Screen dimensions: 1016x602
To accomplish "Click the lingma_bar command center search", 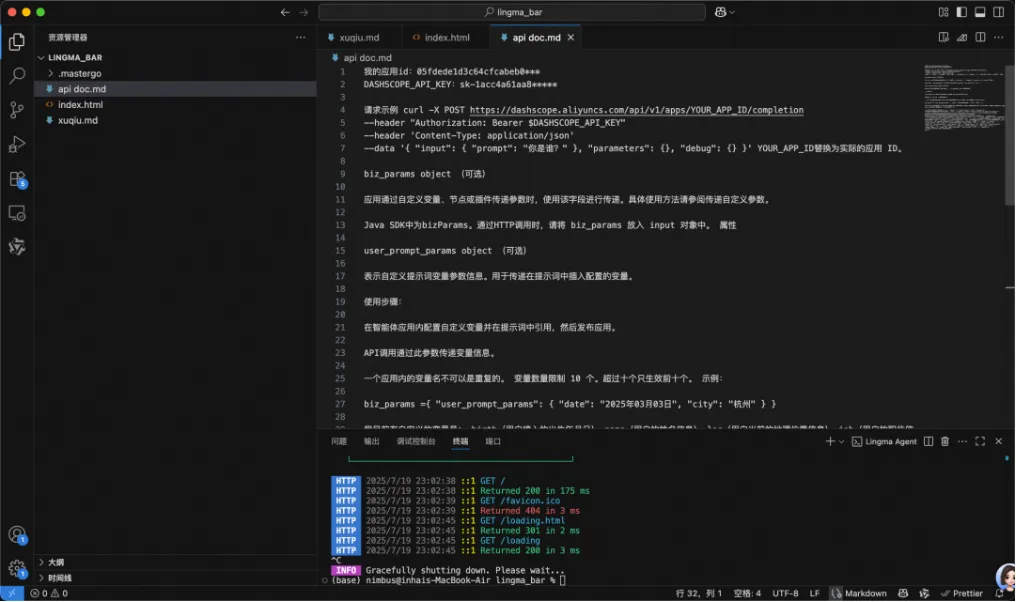I will point(512,12).
